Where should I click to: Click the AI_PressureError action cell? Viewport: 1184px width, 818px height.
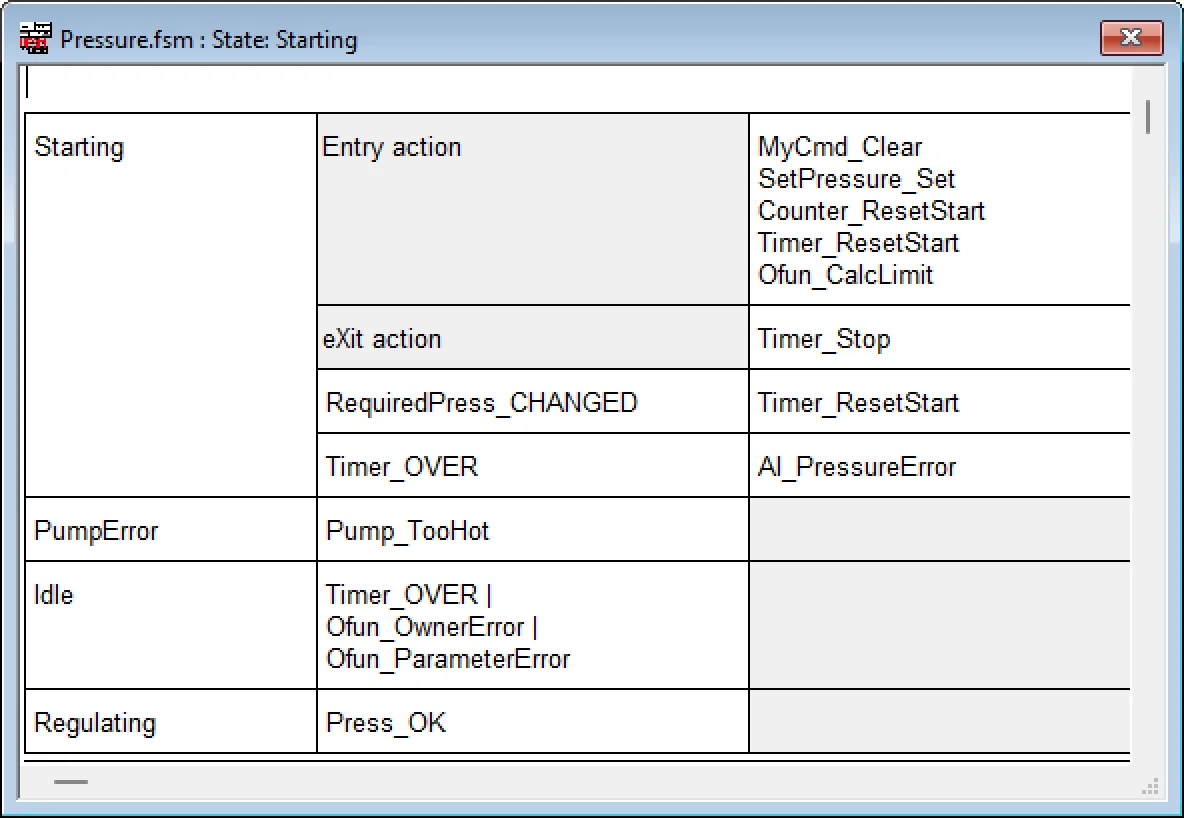point(856,466)
